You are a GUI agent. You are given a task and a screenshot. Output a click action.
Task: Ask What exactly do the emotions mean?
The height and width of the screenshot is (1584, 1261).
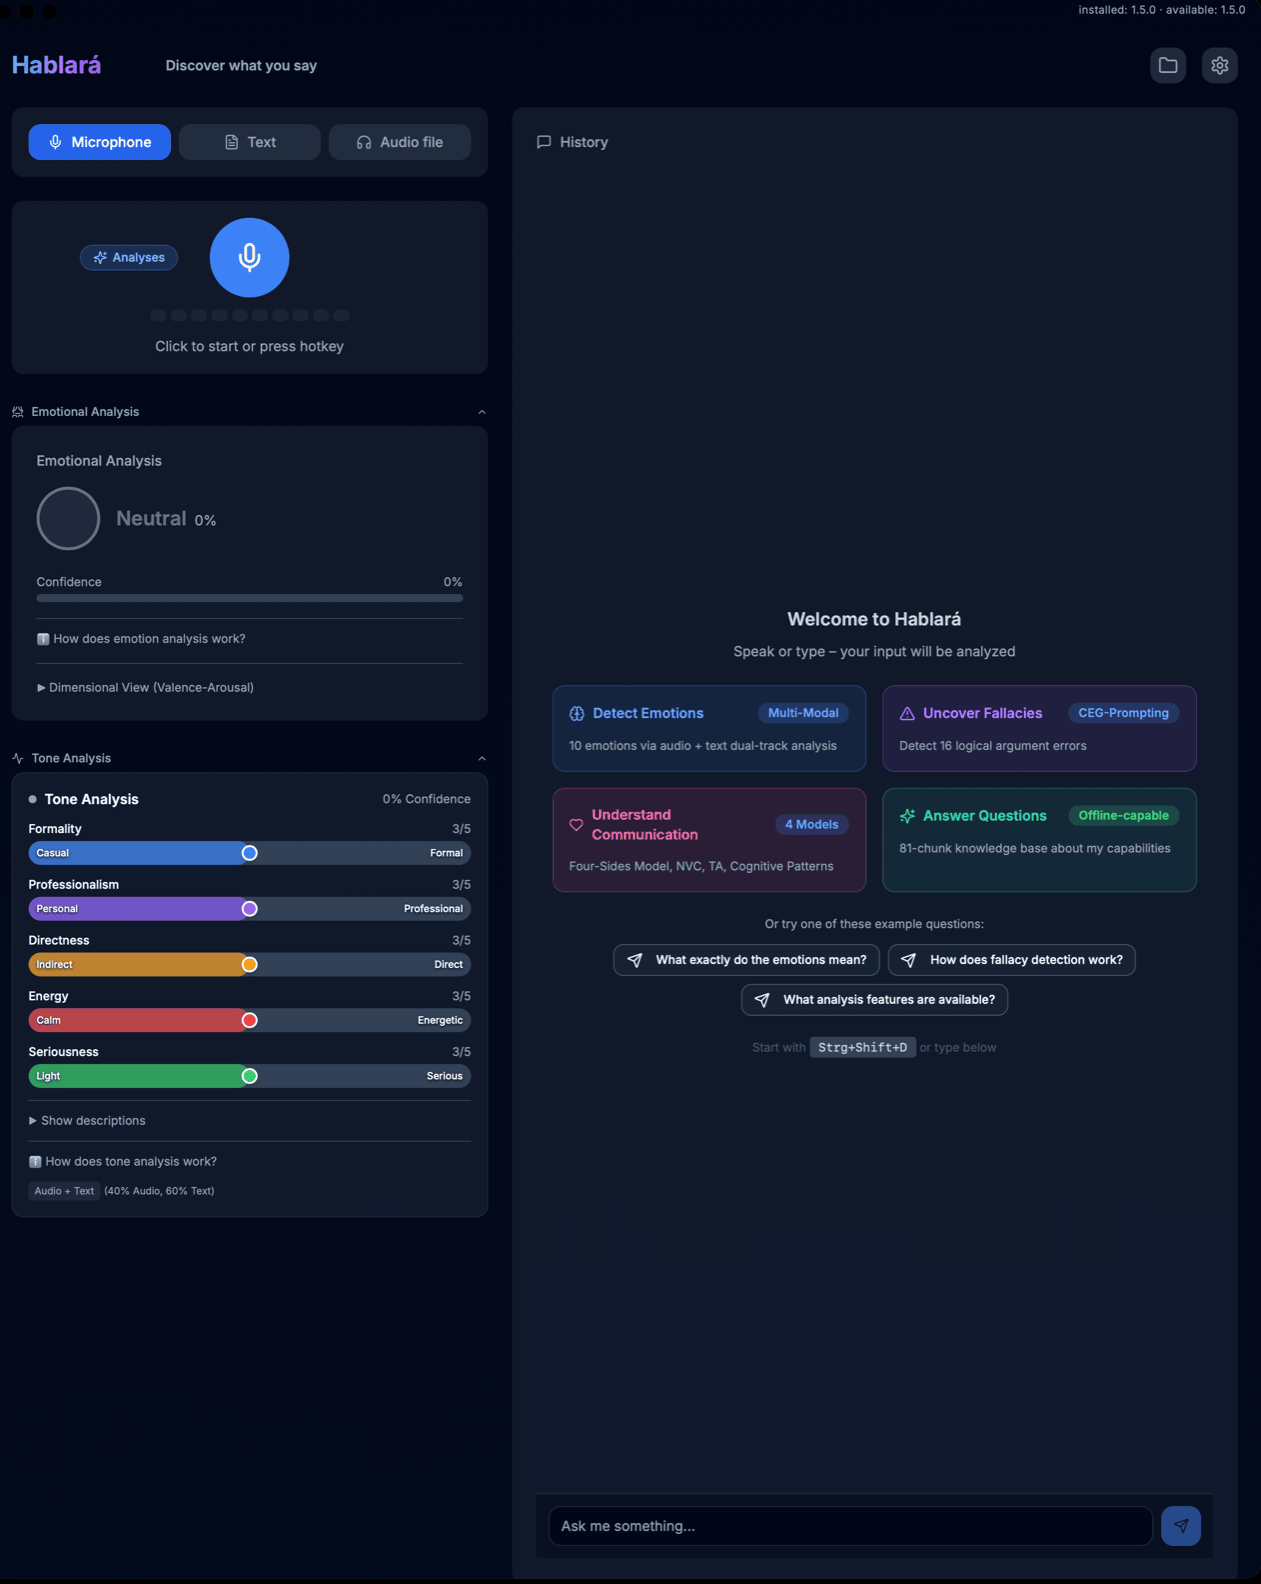[x=746, y=960]
